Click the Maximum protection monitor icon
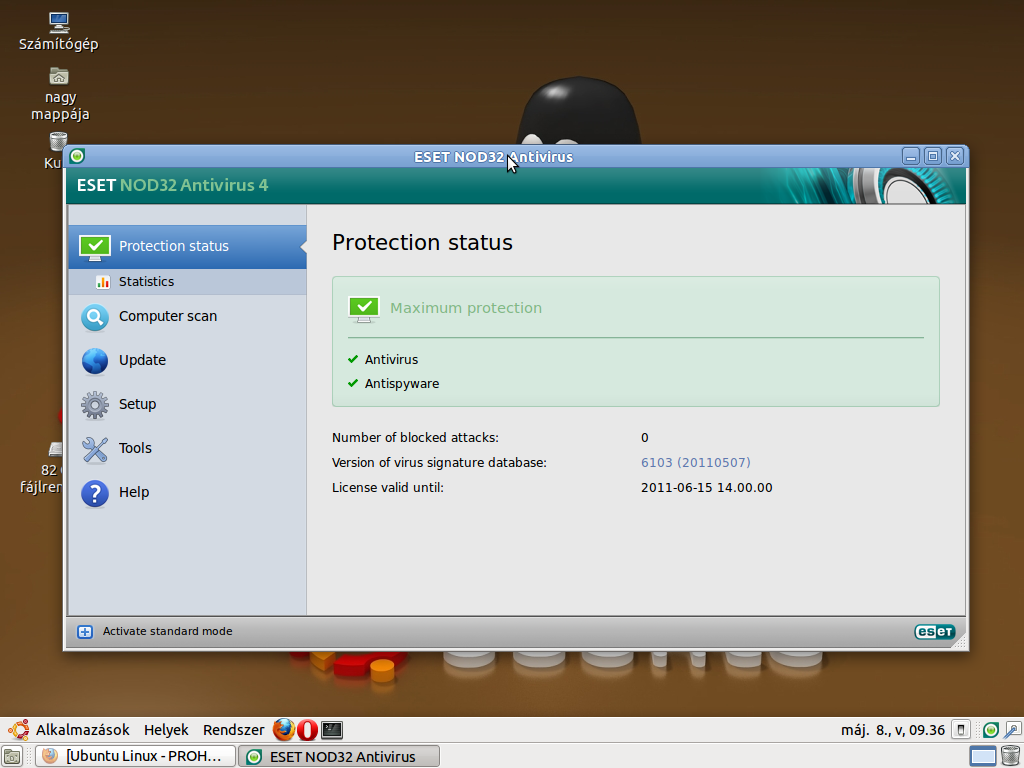The width and height of the screenshot is (1024, 768). (x=364, y=309)
